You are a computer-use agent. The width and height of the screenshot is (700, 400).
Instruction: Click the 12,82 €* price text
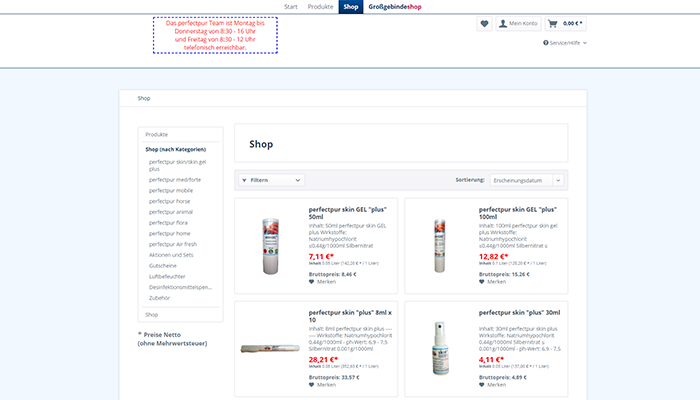493,256
